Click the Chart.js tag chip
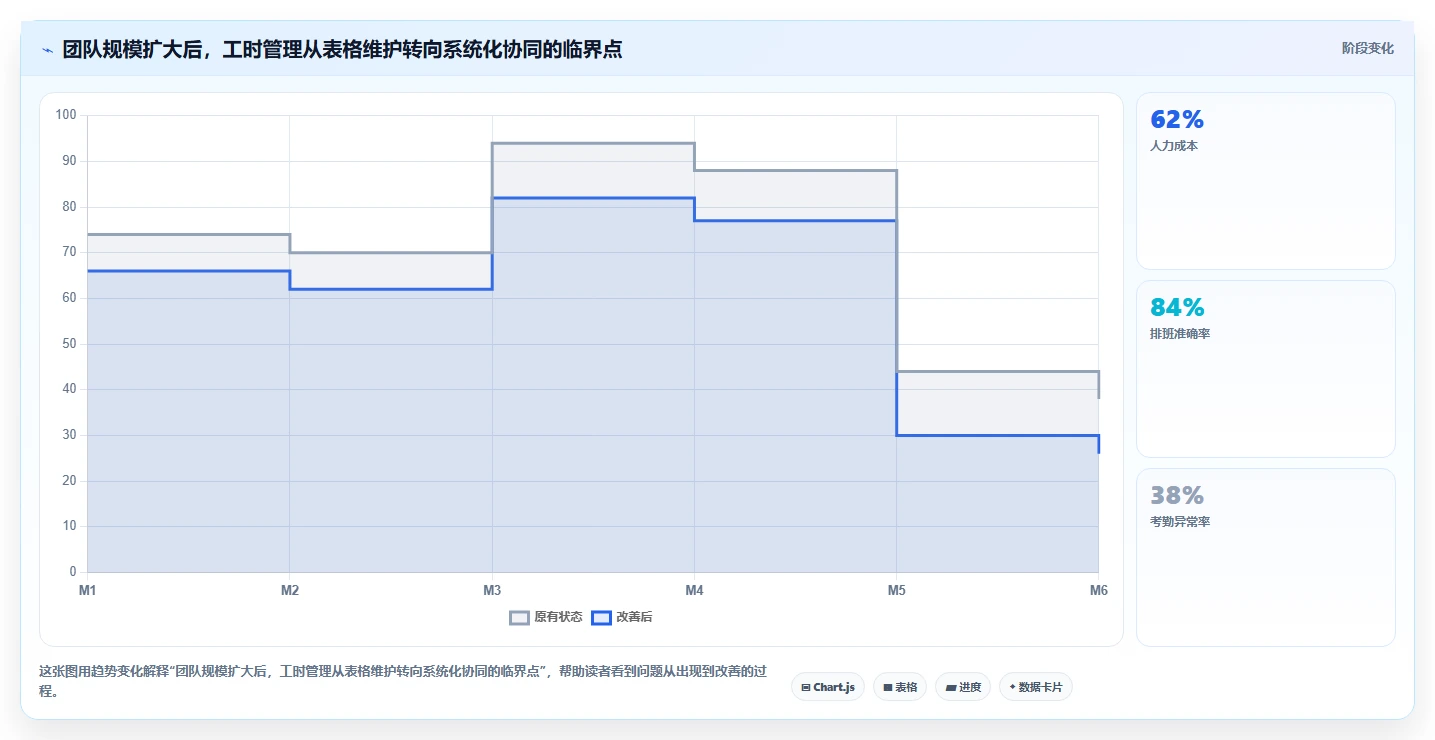Screen dimensions: 1435x740 point(828,687)
